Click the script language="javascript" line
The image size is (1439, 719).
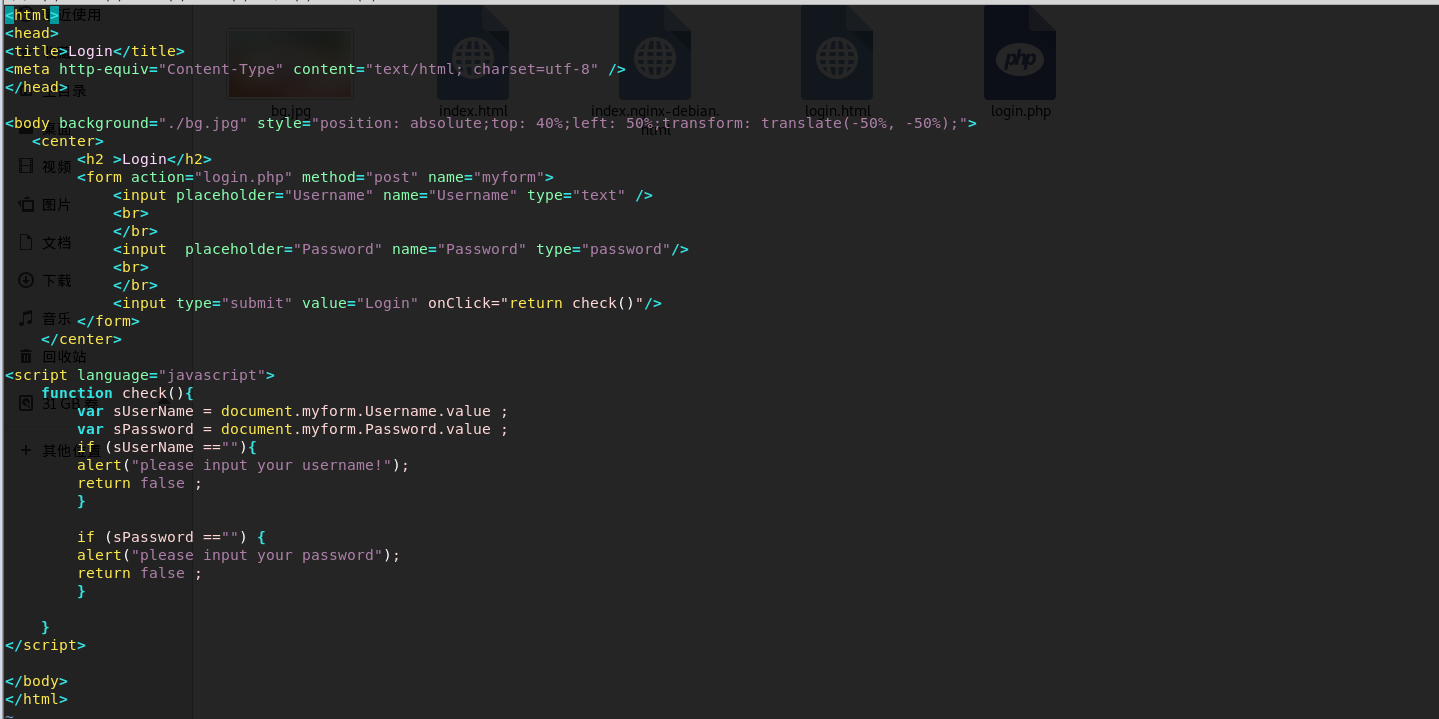(140, 375)
